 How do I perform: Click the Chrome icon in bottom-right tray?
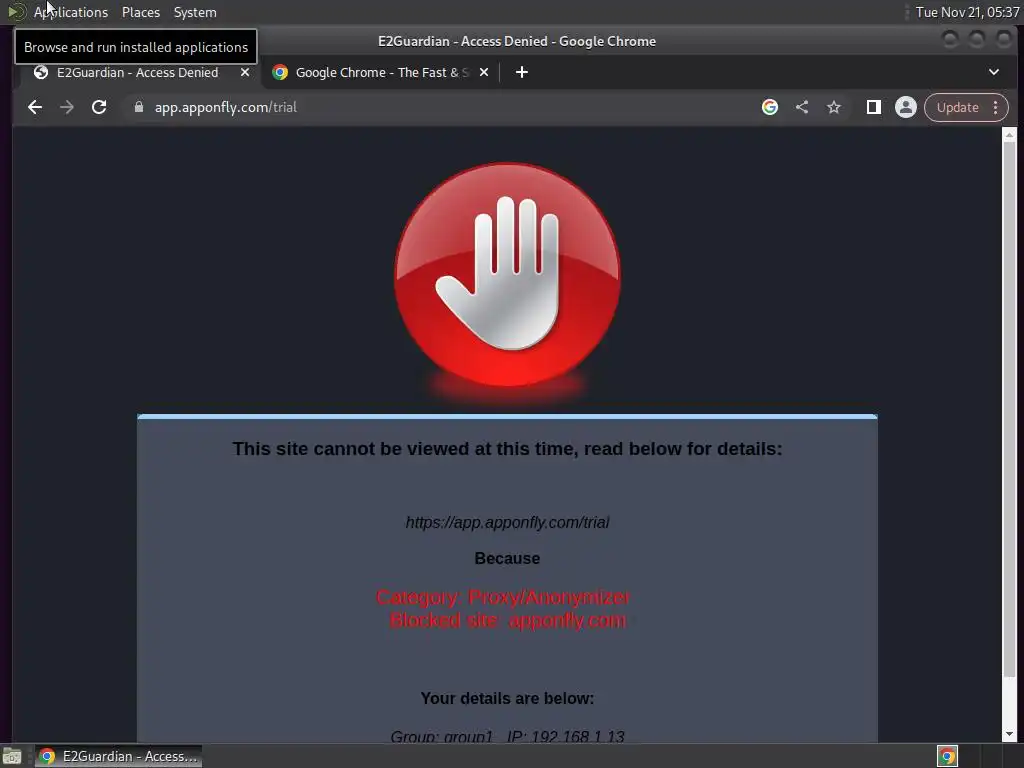click(x=948, y=756)
